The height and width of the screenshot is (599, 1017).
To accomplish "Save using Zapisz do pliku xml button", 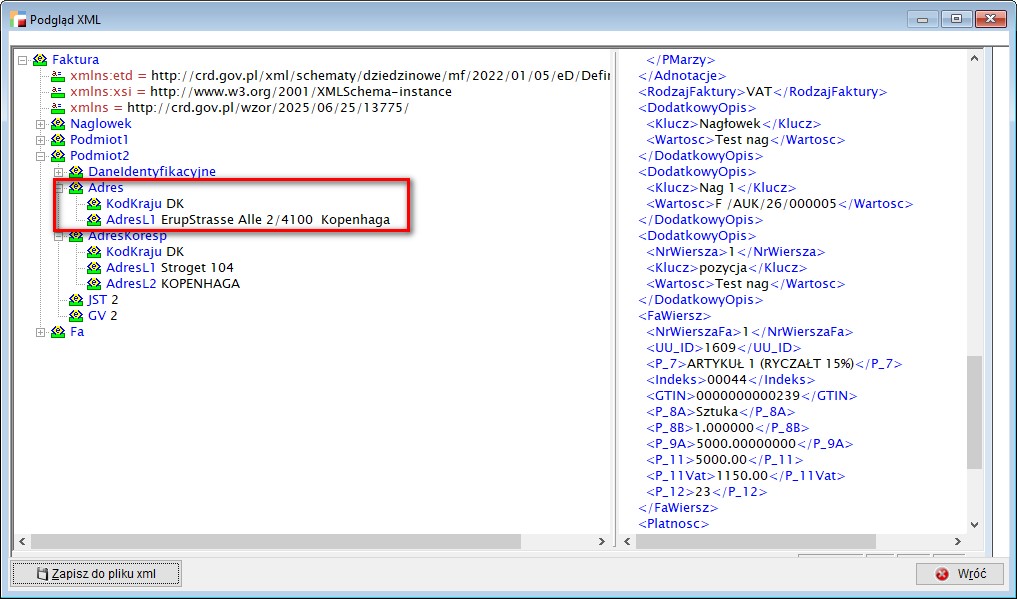I will 96,574.
